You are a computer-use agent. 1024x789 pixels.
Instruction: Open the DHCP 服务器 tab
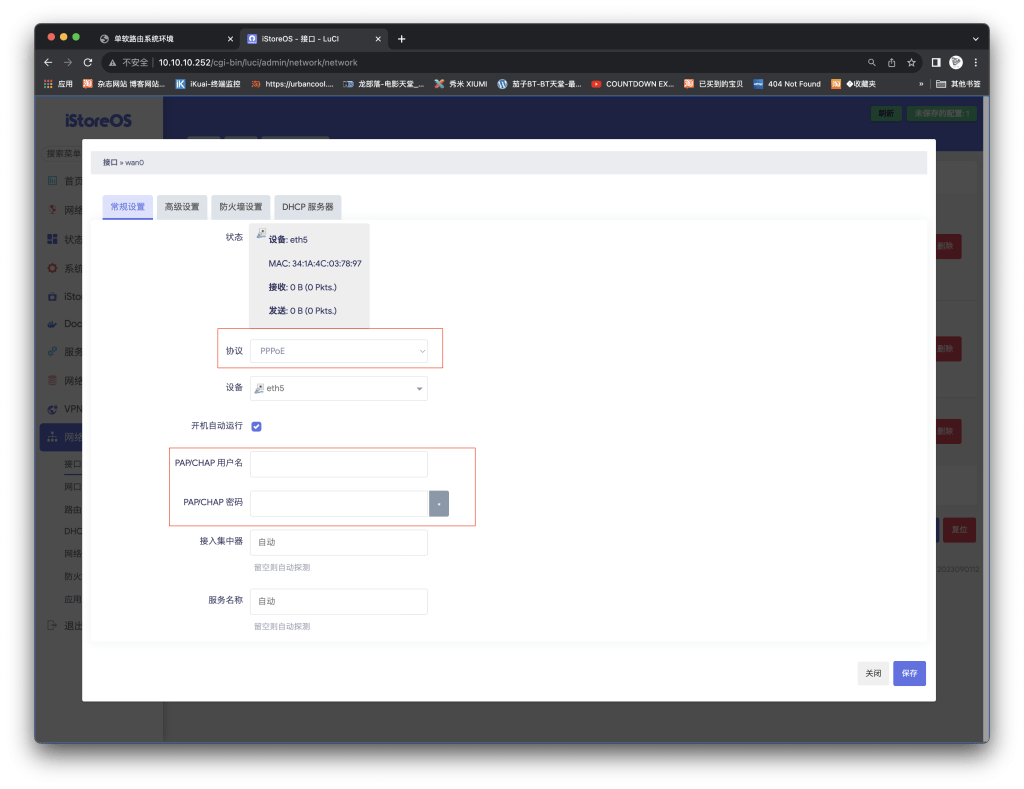[x=307, y=207]
